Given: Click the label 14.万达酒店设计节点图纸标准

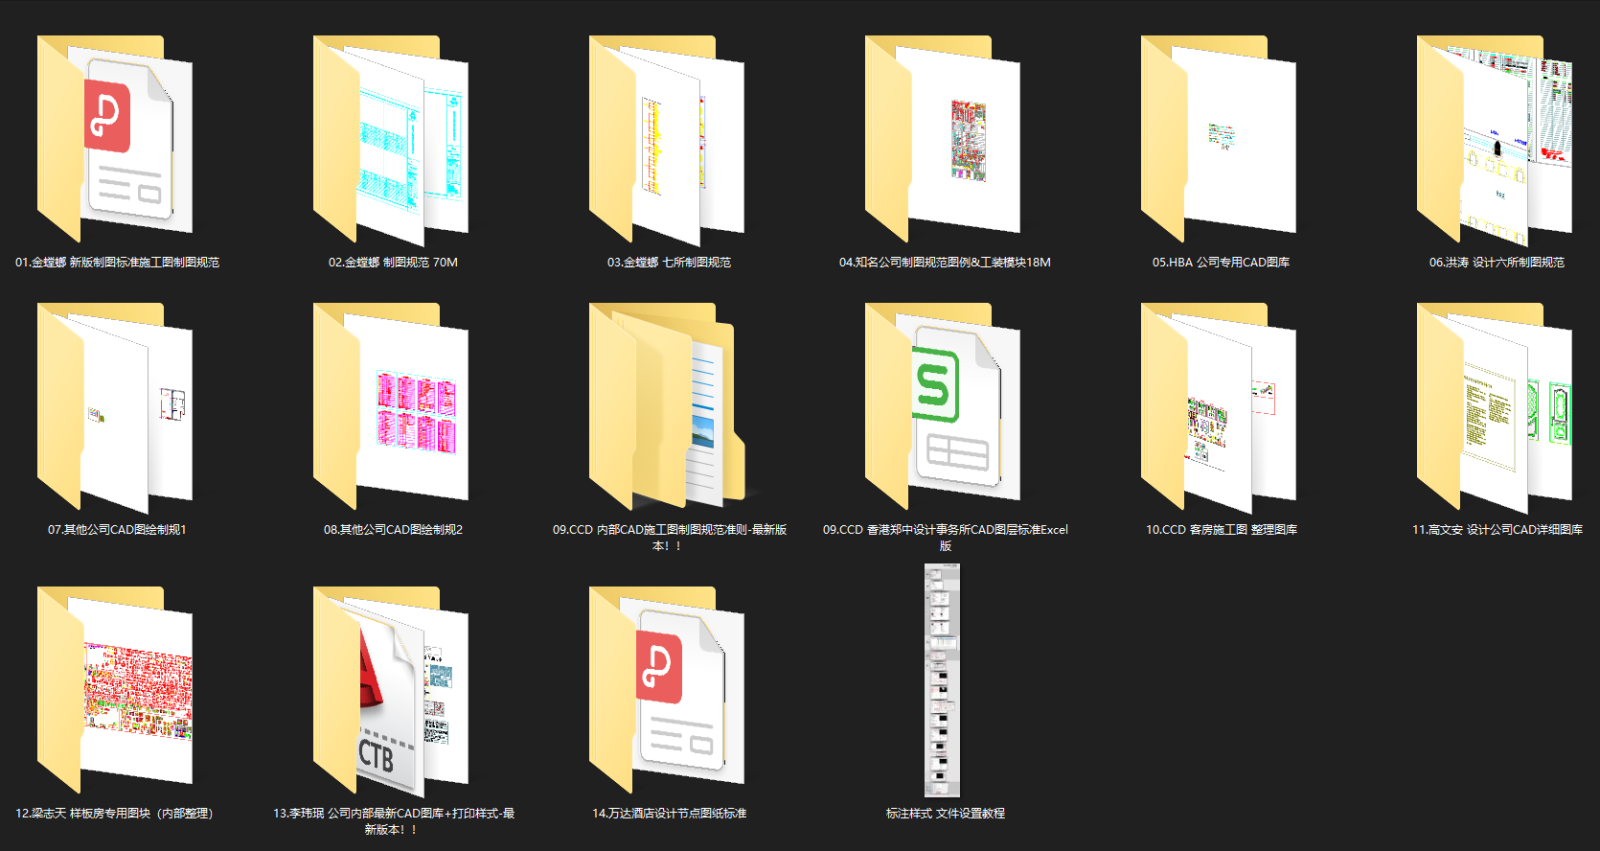Looking at the screenshot, I should (669, 813).
